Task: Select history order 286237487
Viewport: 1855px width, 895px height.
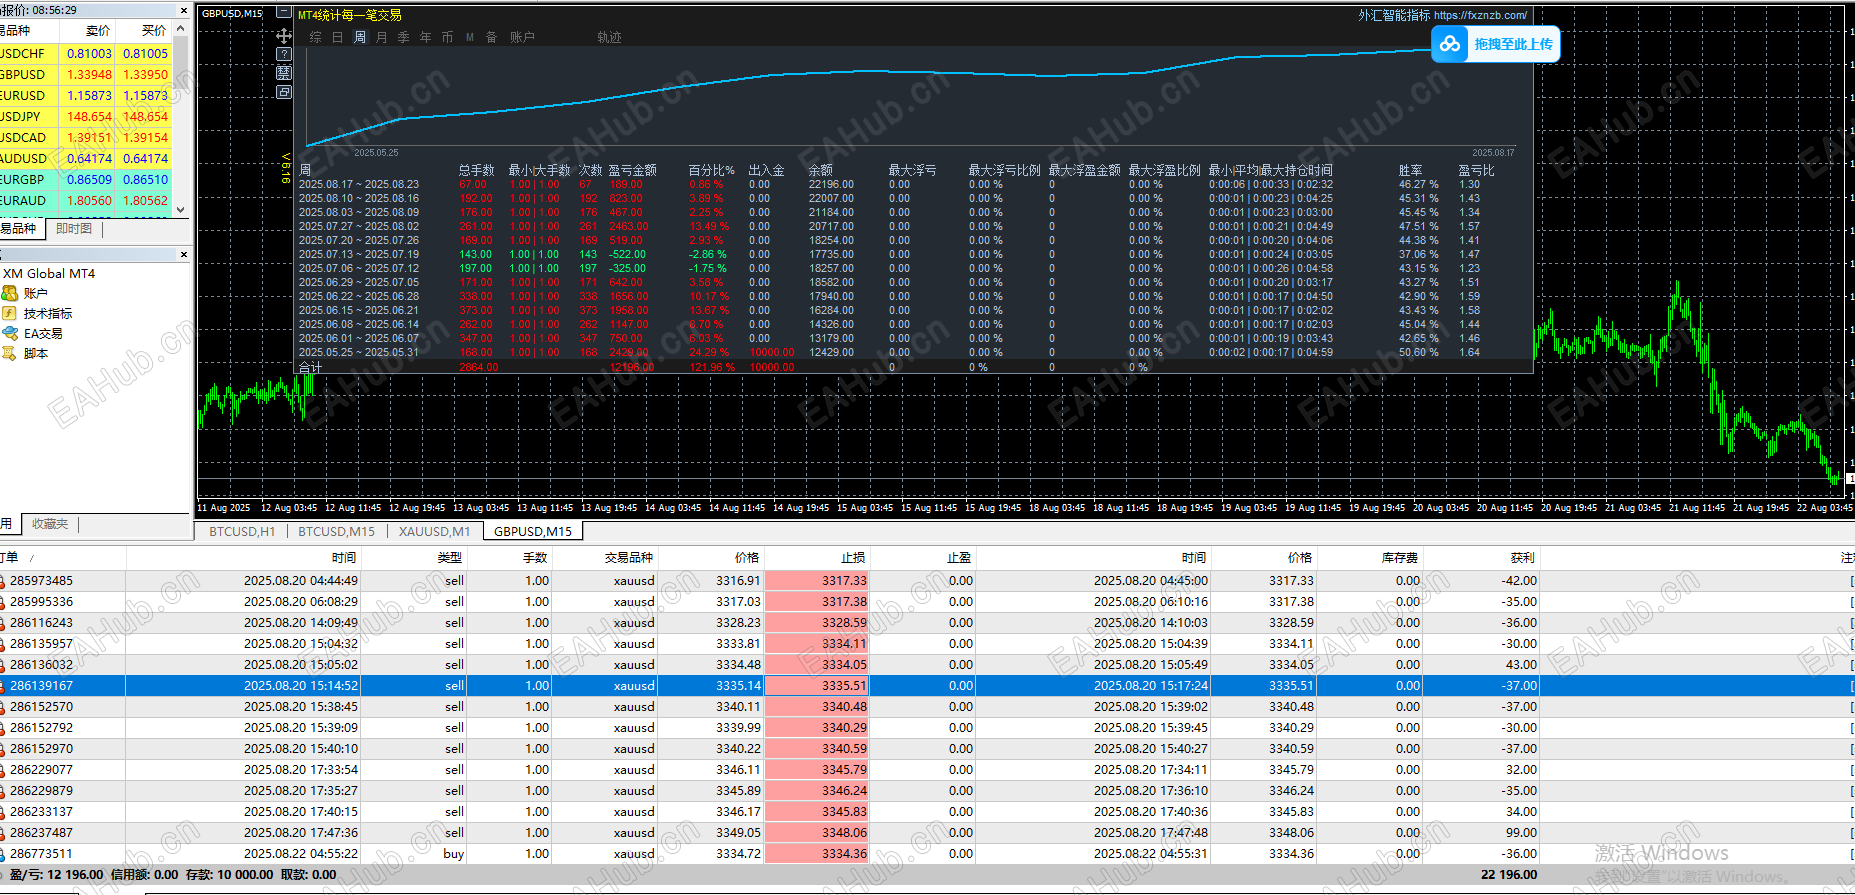Action: tap(927, 833)
